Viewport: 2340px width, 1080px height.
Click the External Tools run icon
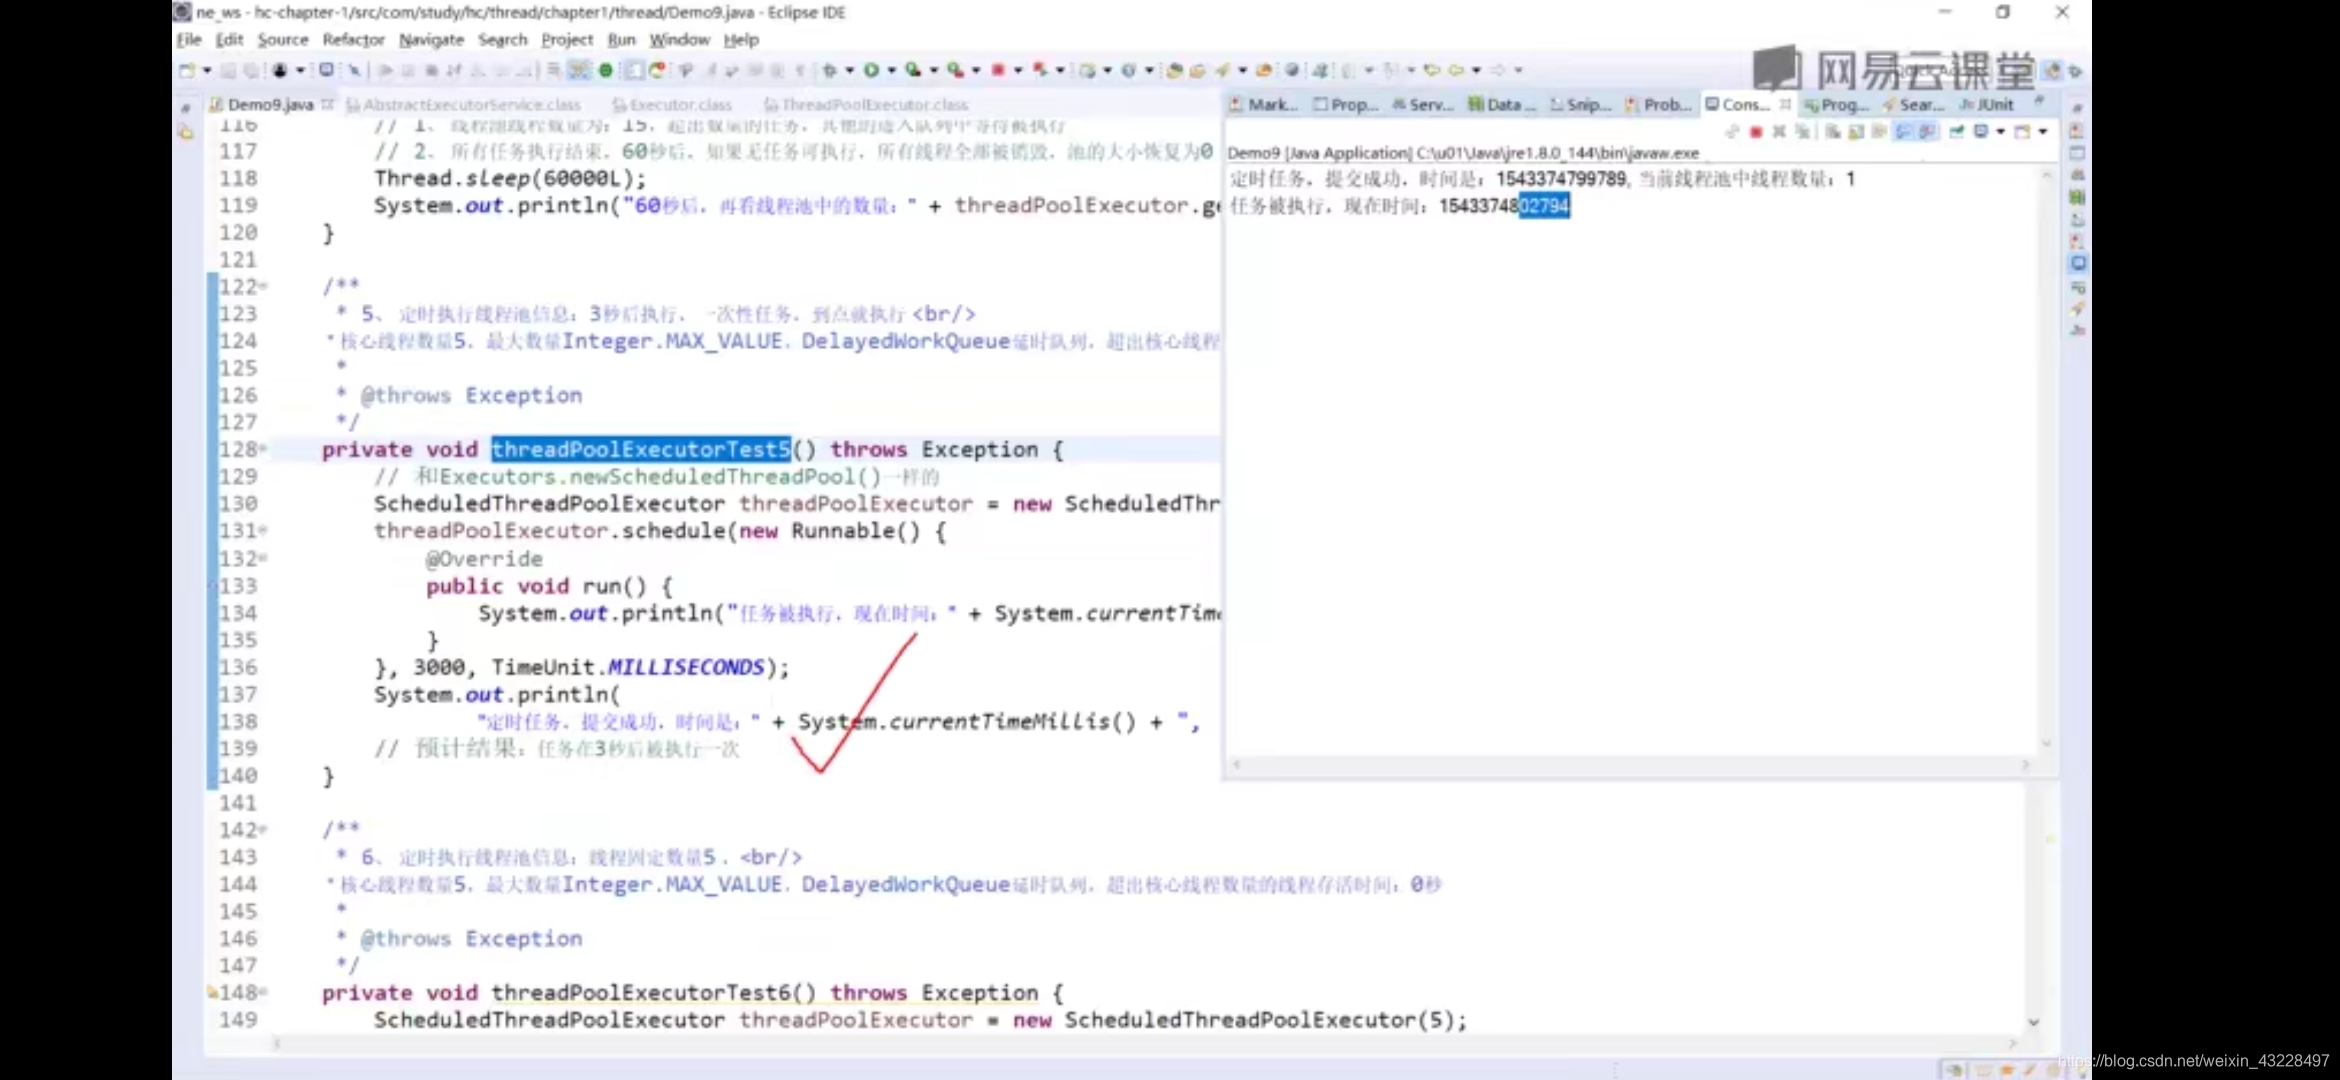coord(956,70)
